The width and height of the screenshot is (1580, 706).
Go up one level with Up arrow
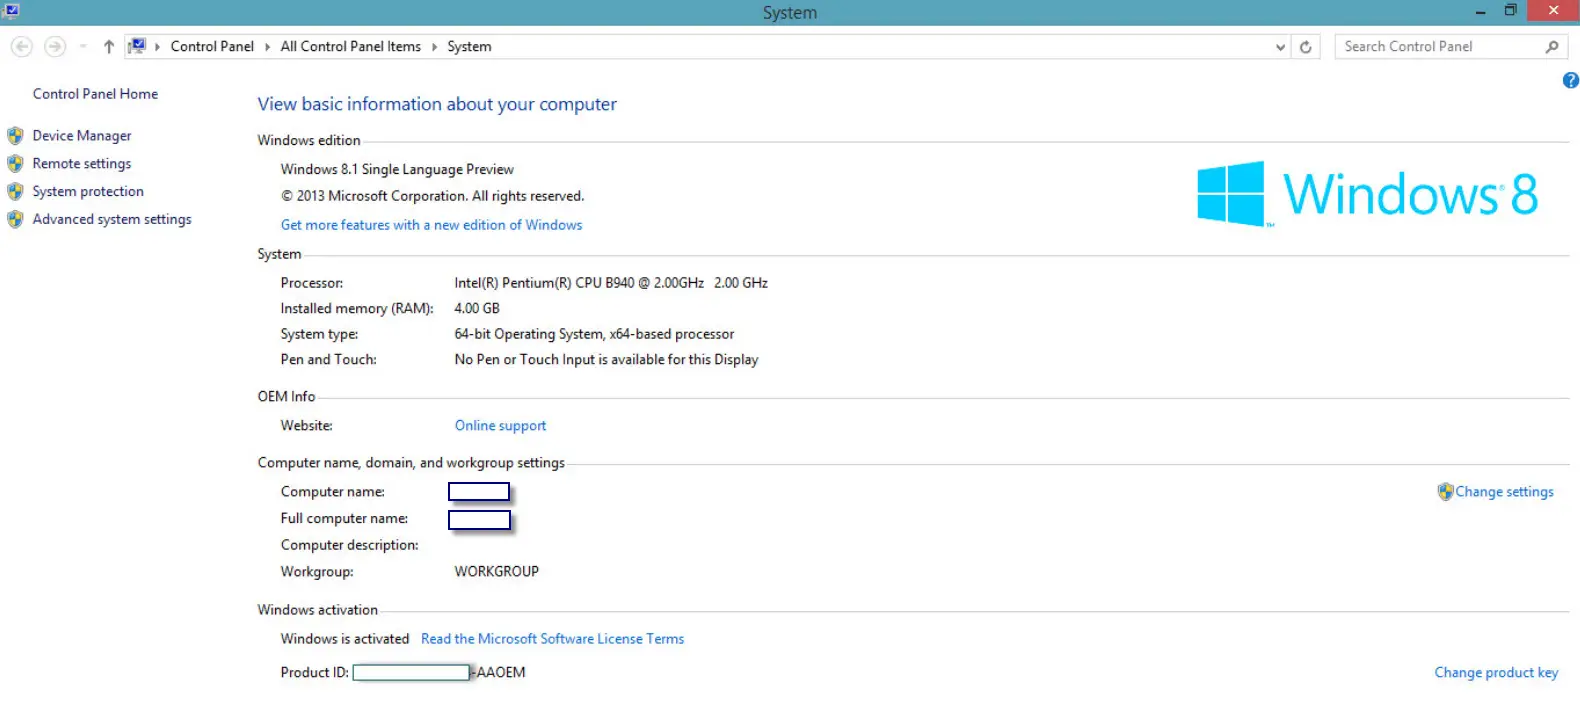109,47
